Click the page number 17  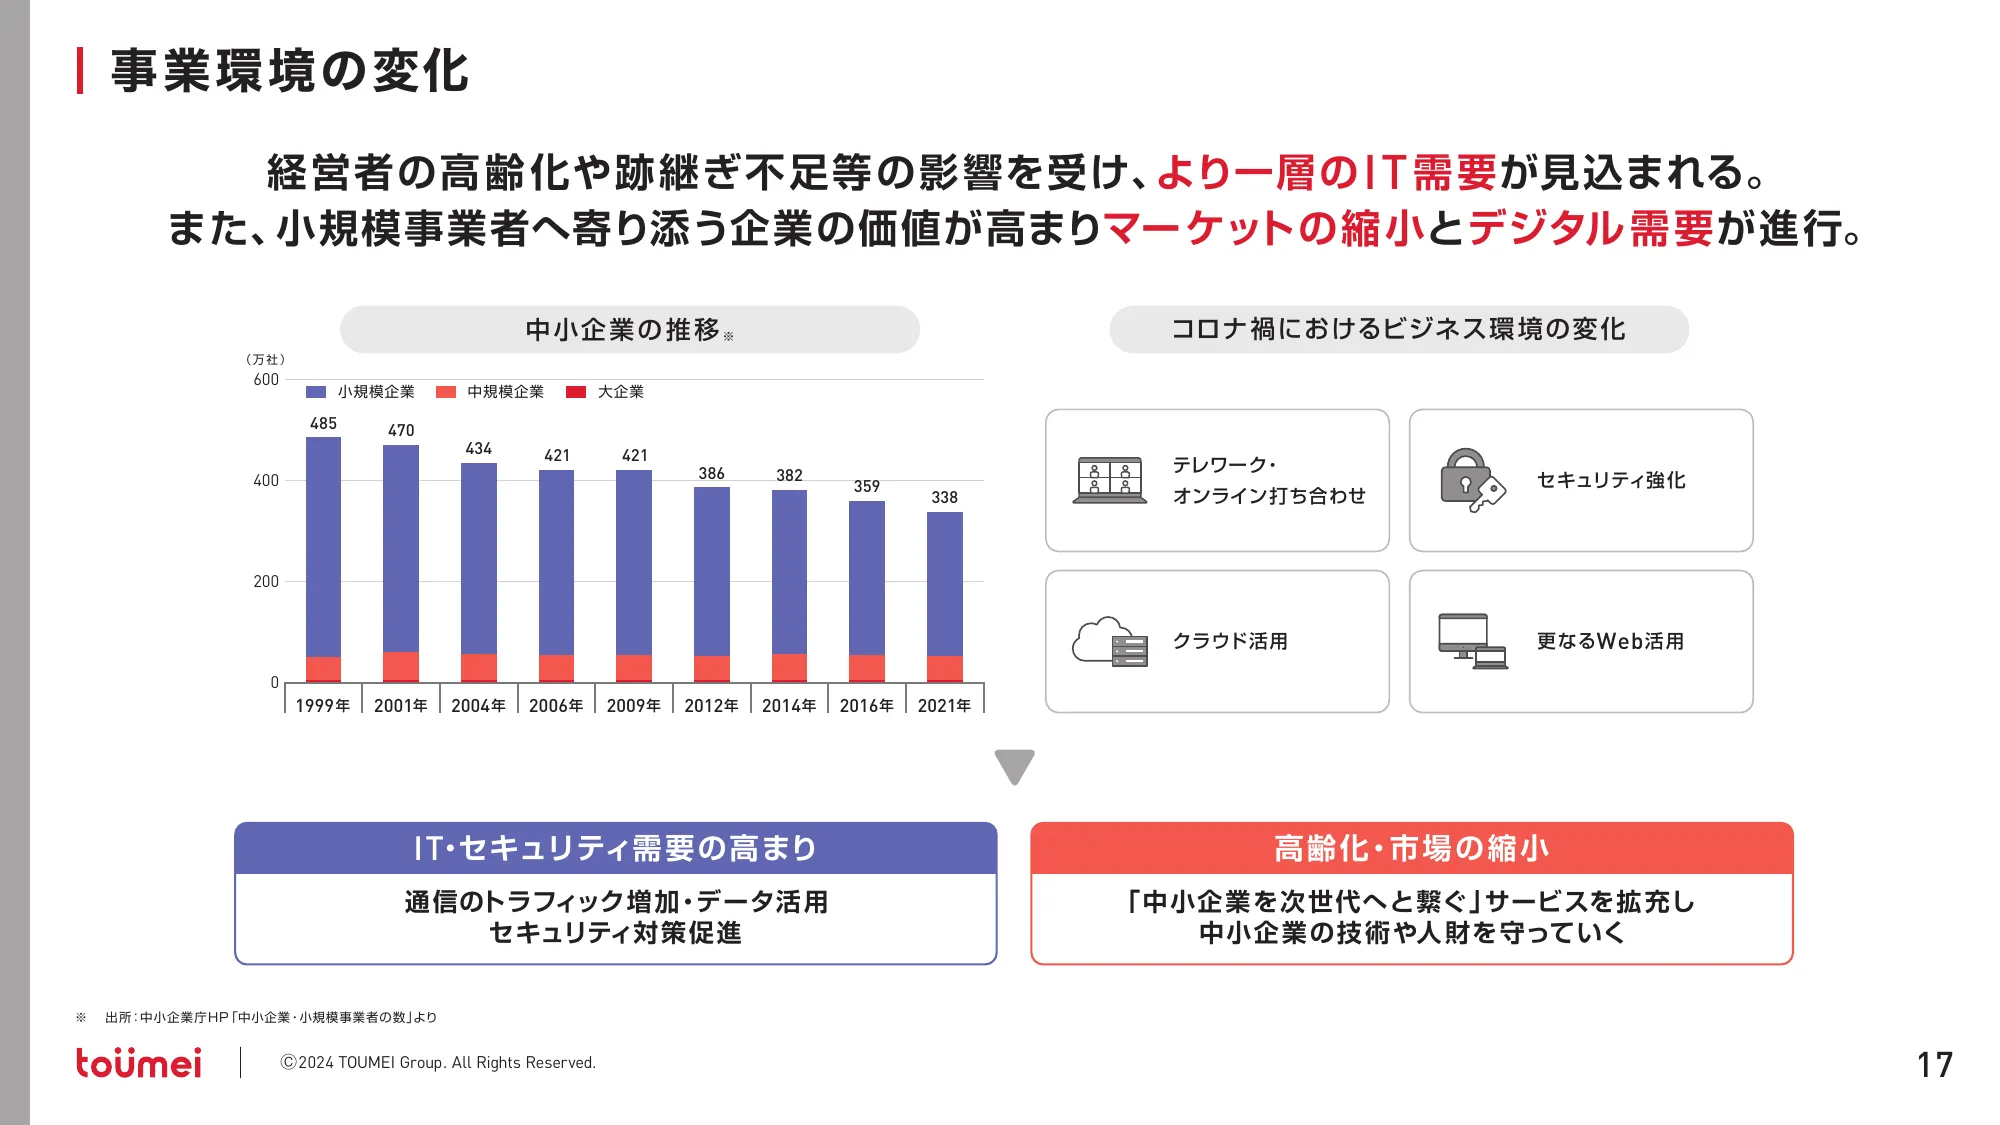1935,1065
